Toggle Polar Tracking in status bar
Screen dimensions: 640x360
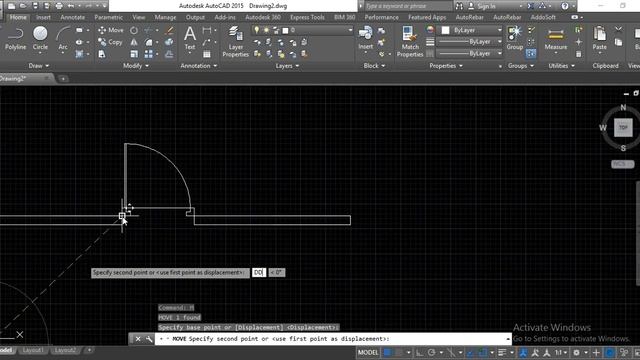pos(431,352)
